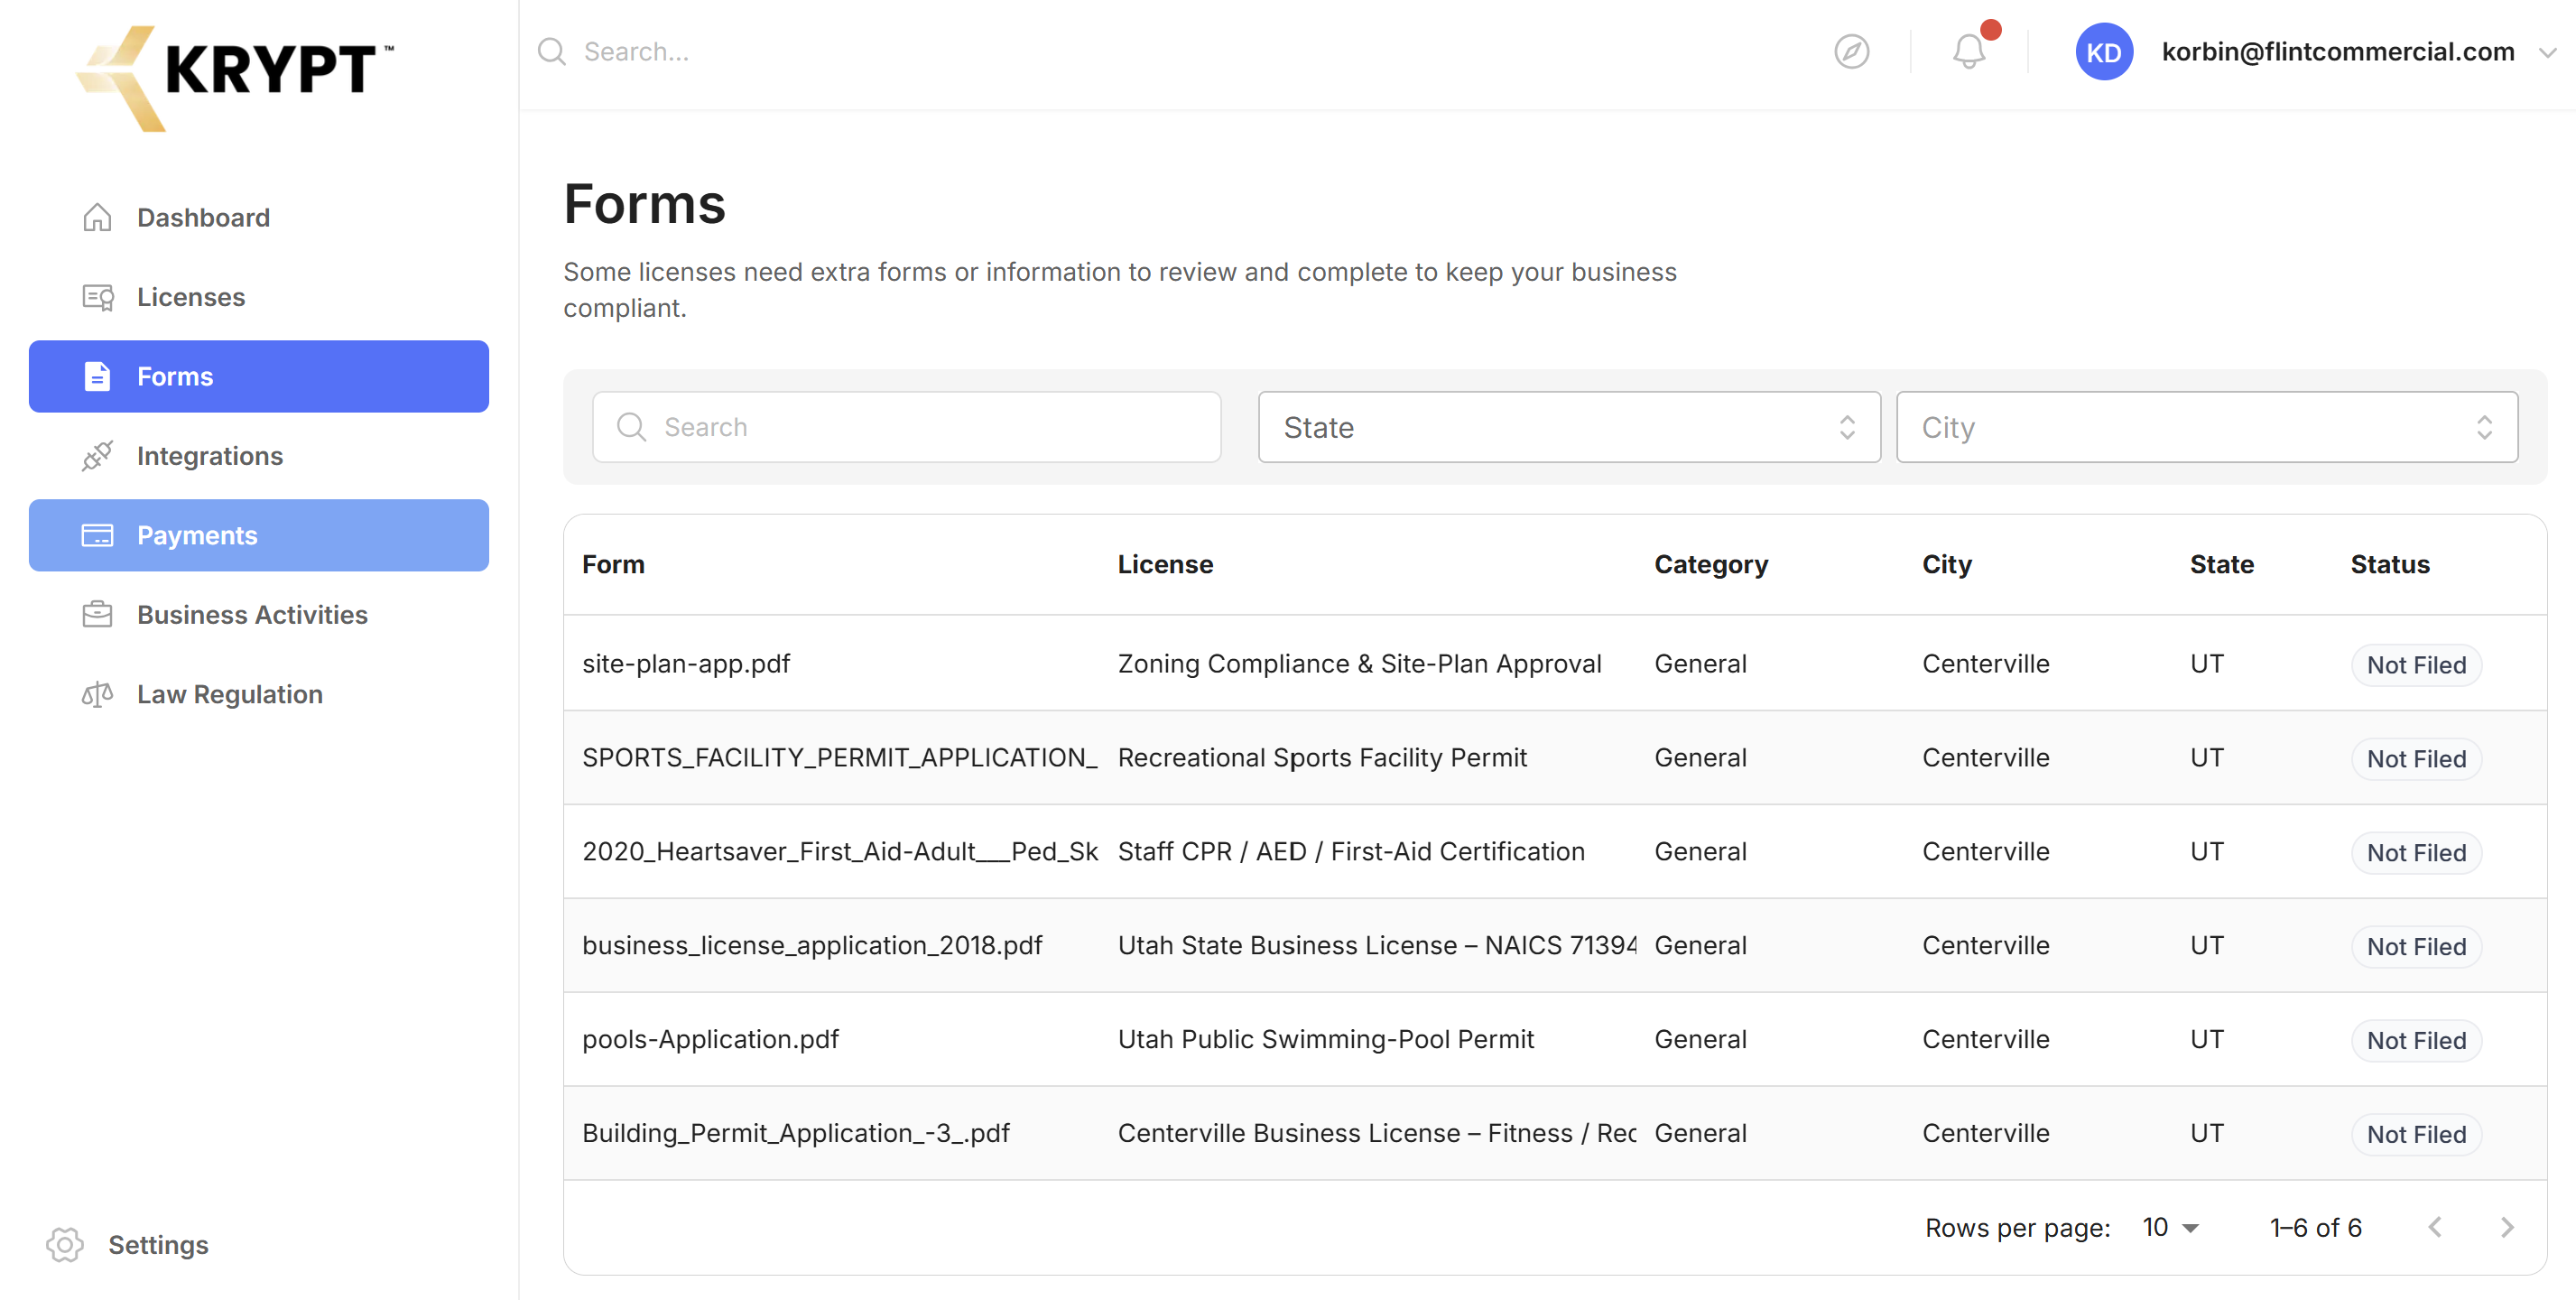Click Zoning Compliance & Site-Plan Approval license
The width and height of the screenshot is (2576, 1300).
click(1359, 663)
